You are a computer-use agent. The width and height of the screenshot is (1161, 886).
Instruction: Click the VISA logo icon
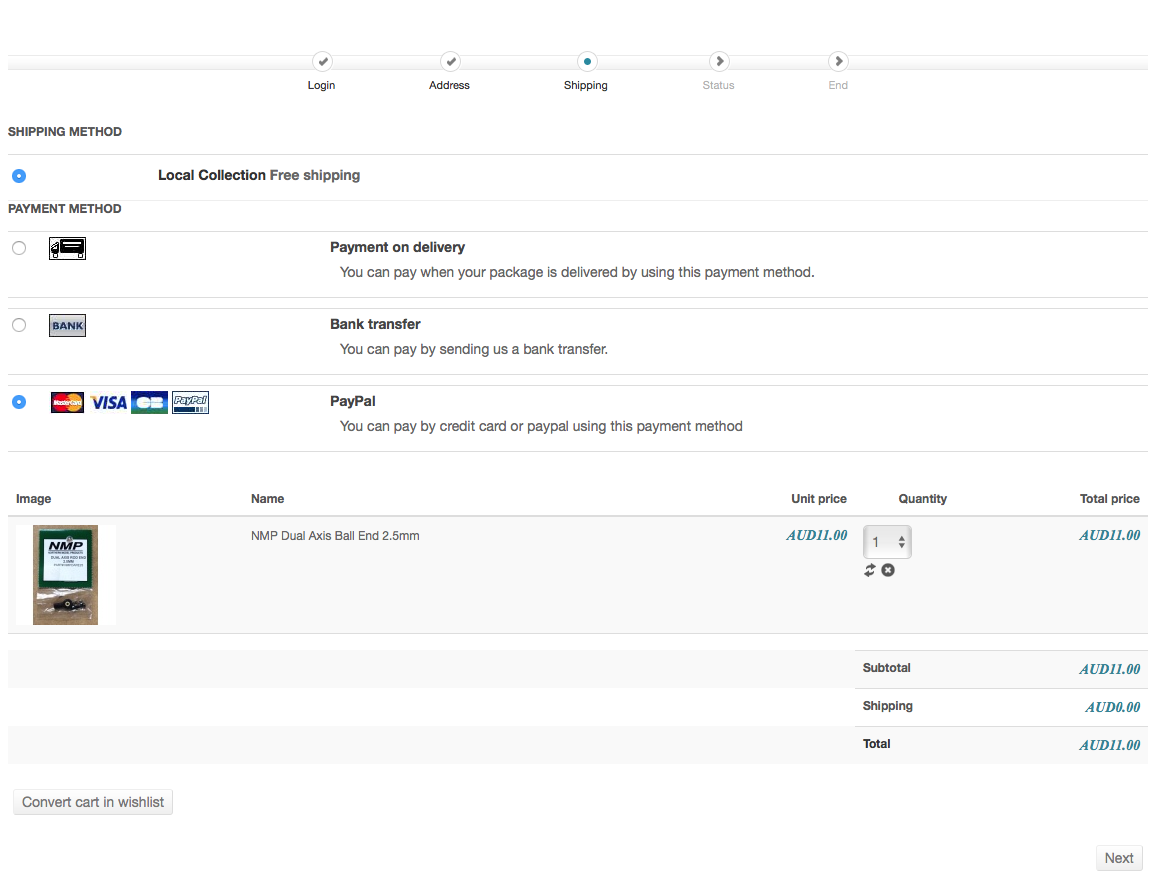[109, 402]
